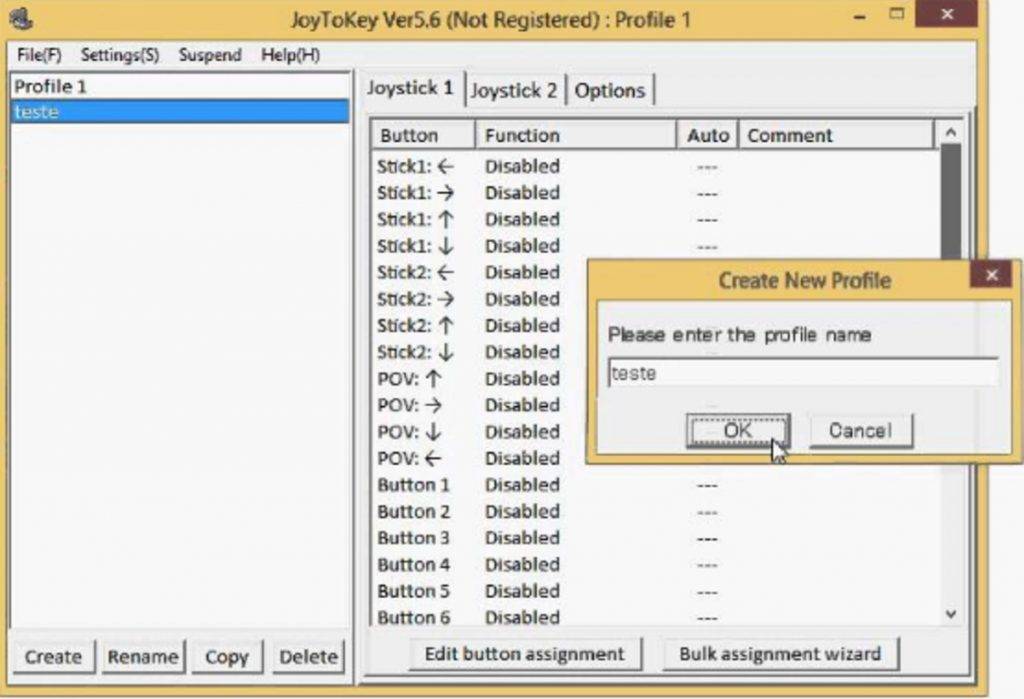Click the Rename profile button
Viewport: 1024px width, 699px height.
coord(143,657)
